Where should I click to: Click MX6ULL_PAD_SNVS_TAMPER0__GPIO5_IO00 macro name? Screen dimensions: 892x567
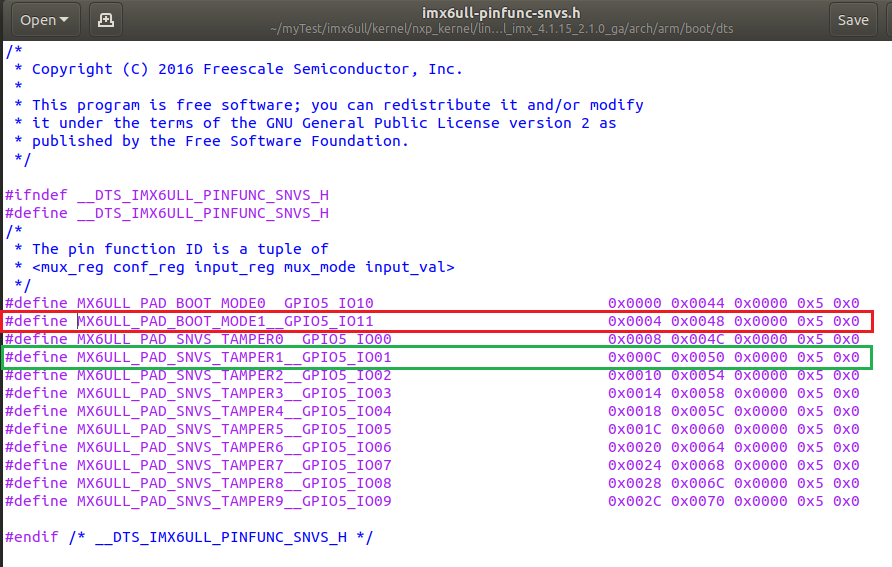(x=234, y=340)
